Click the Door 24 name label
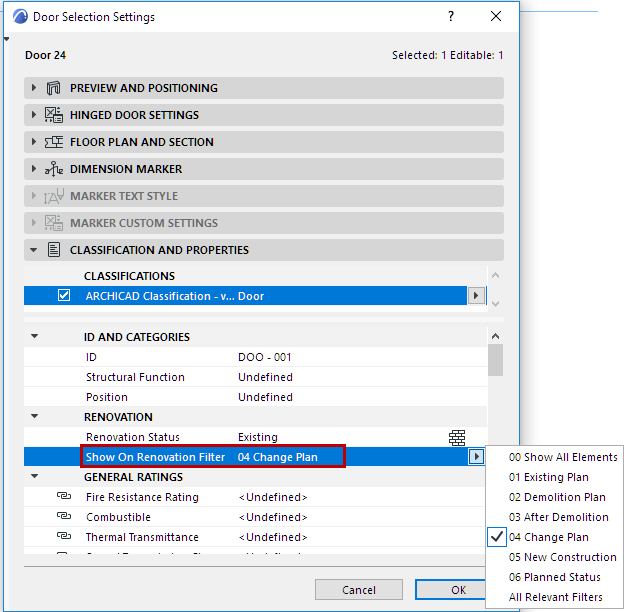 click(45, 55)
